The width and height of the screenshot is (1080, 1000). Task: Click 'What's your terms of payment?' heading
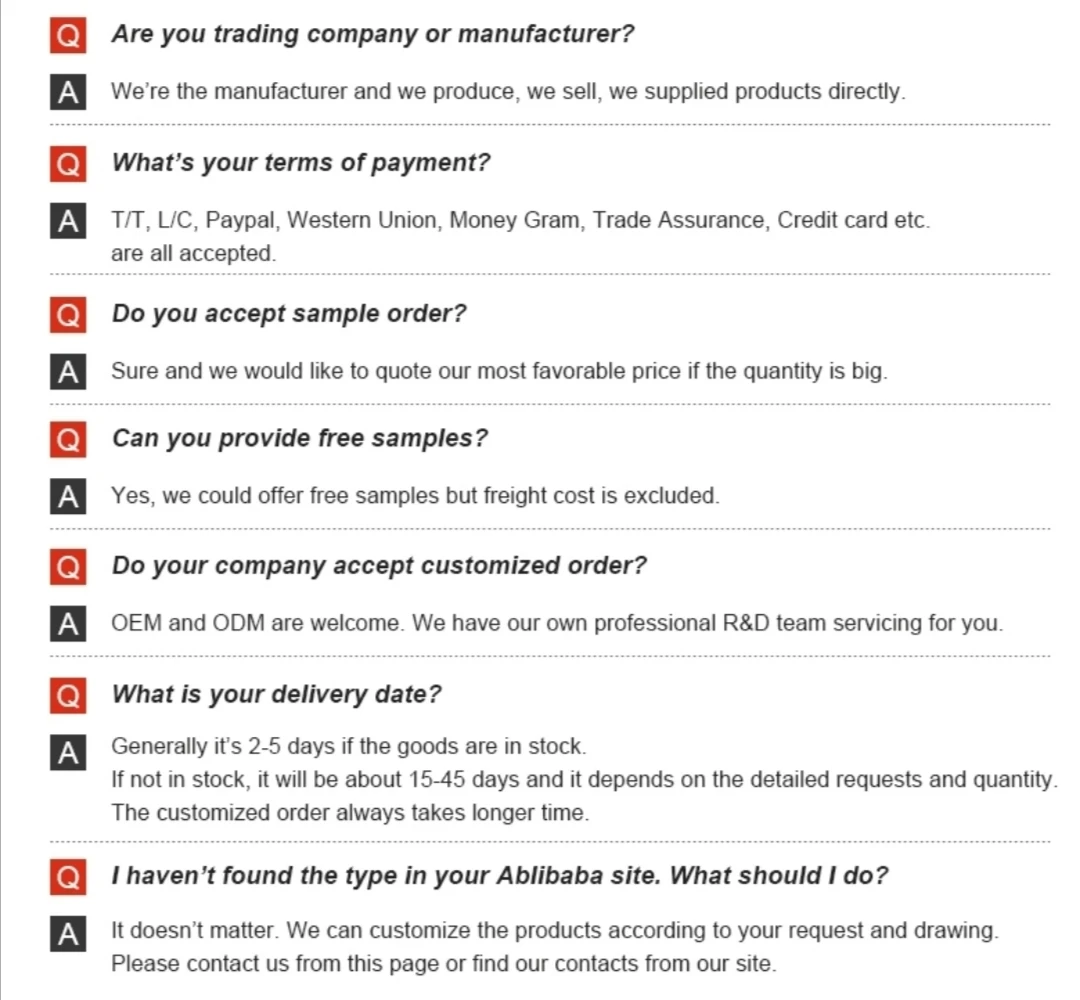click(x=300, y=163)
